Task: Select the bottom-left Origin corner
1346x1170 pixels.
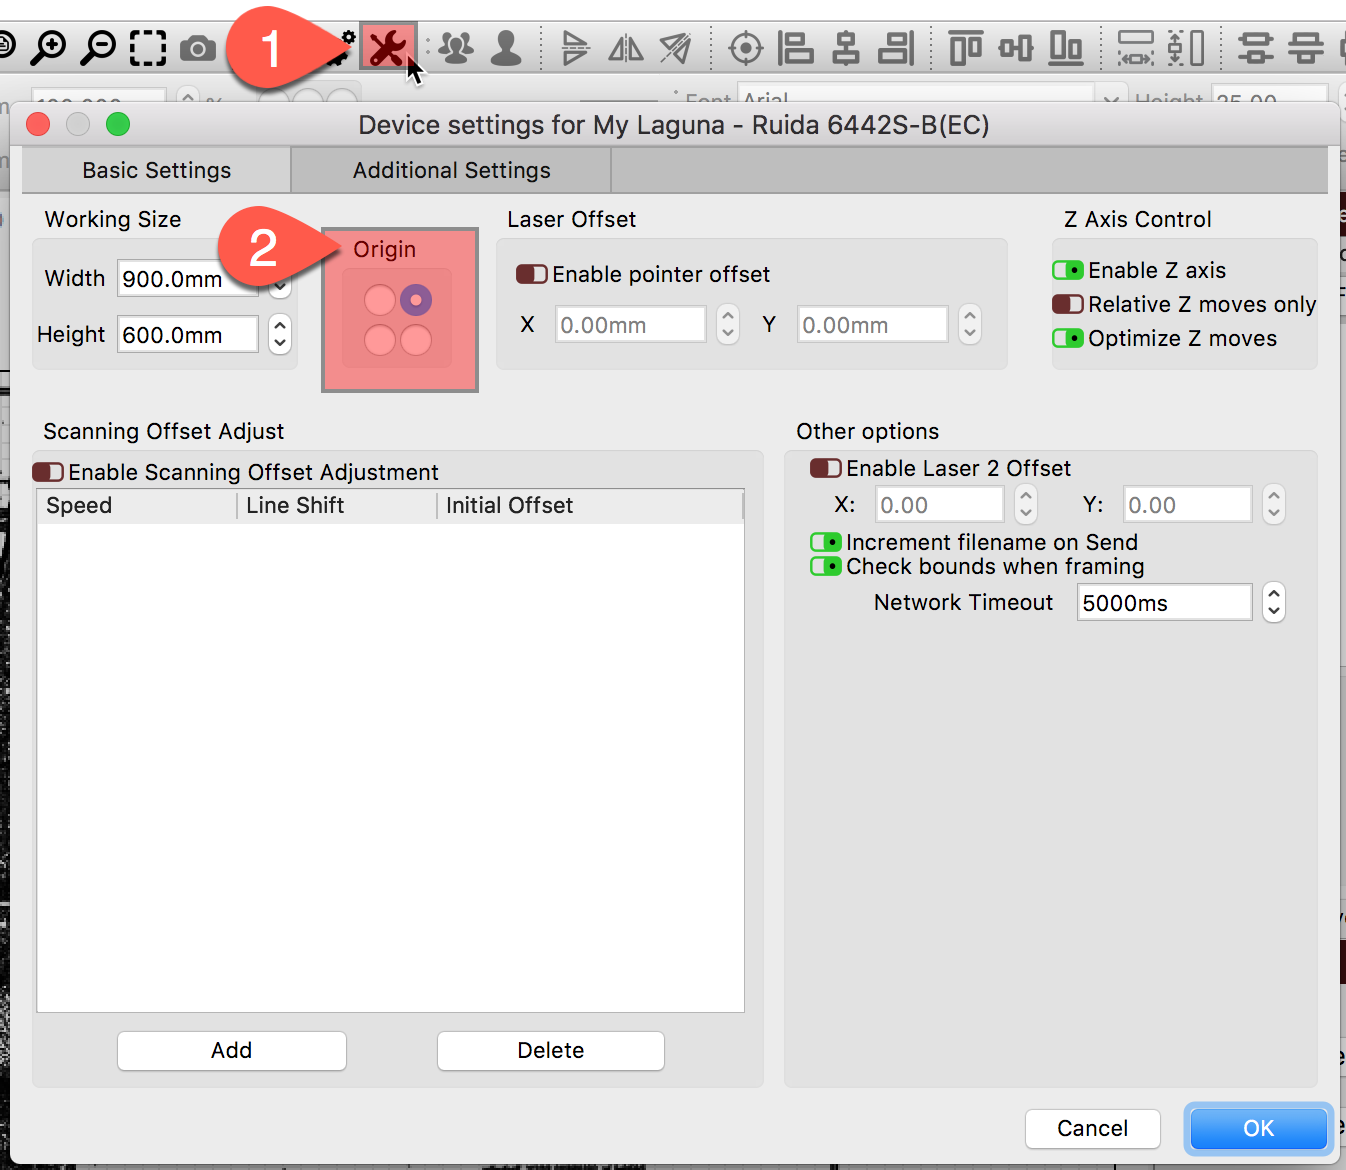Action: pyautogui.click(x=380, y=340)
